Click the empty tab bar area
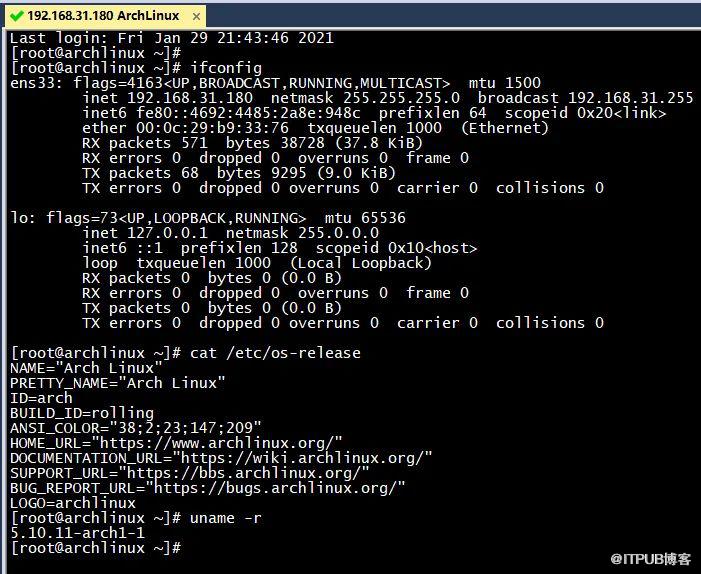 click(452, 16)
